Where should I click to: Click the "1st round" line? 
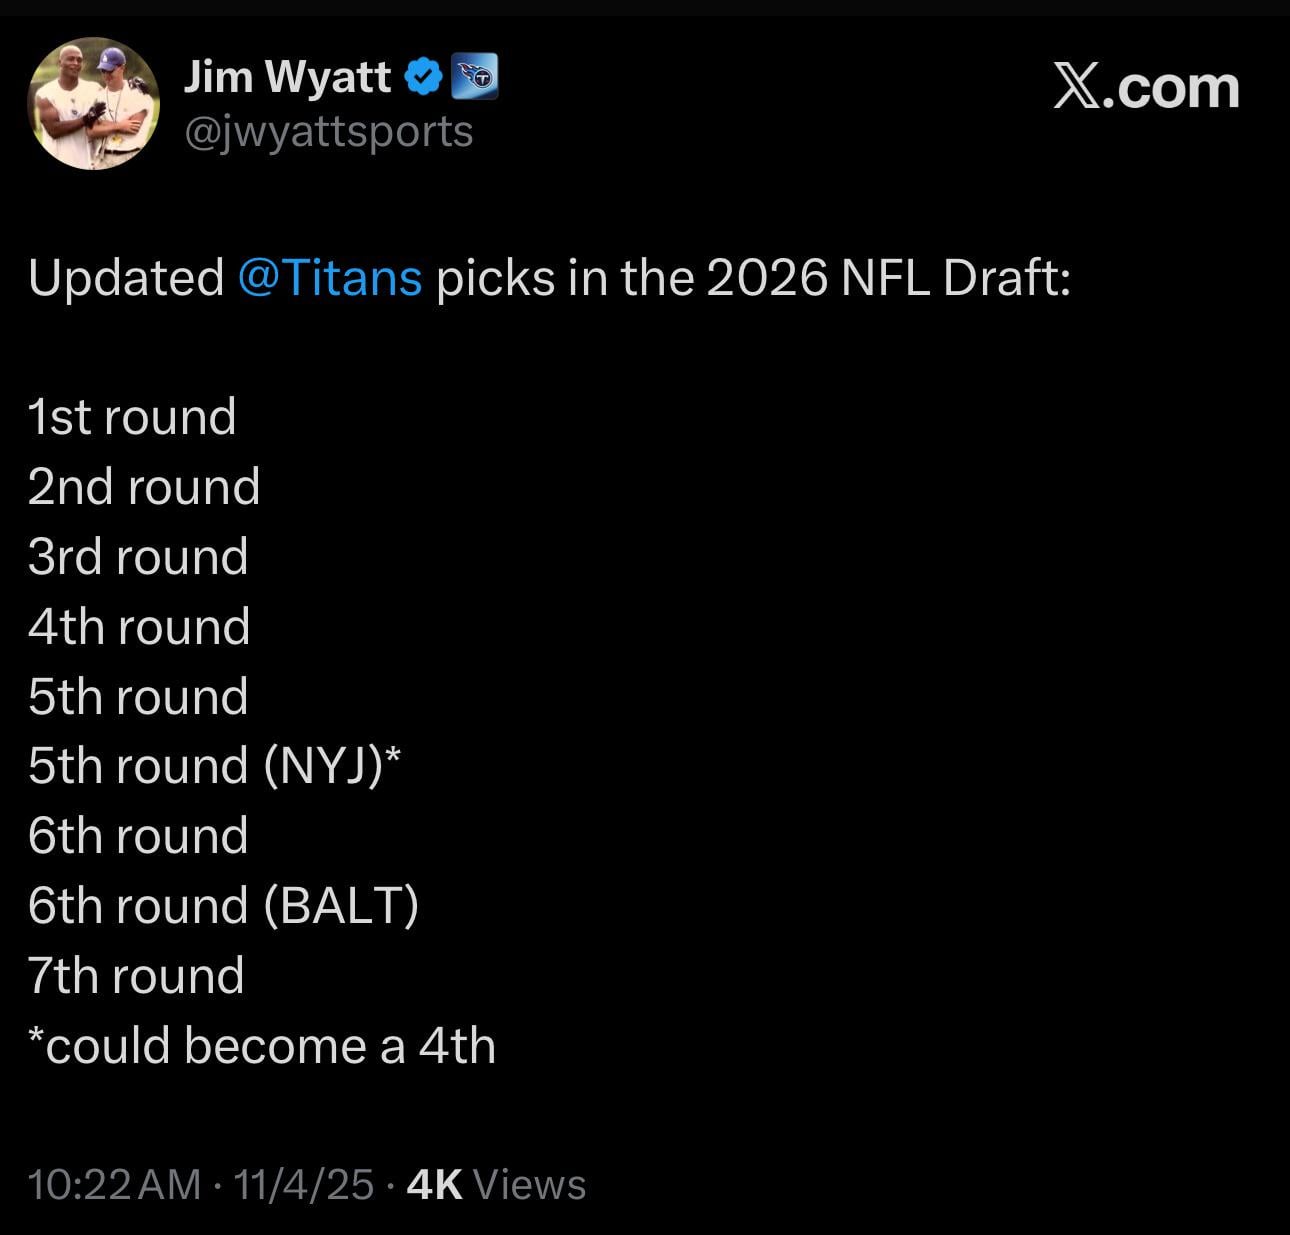pyautogui.click(x=132, y=417)
